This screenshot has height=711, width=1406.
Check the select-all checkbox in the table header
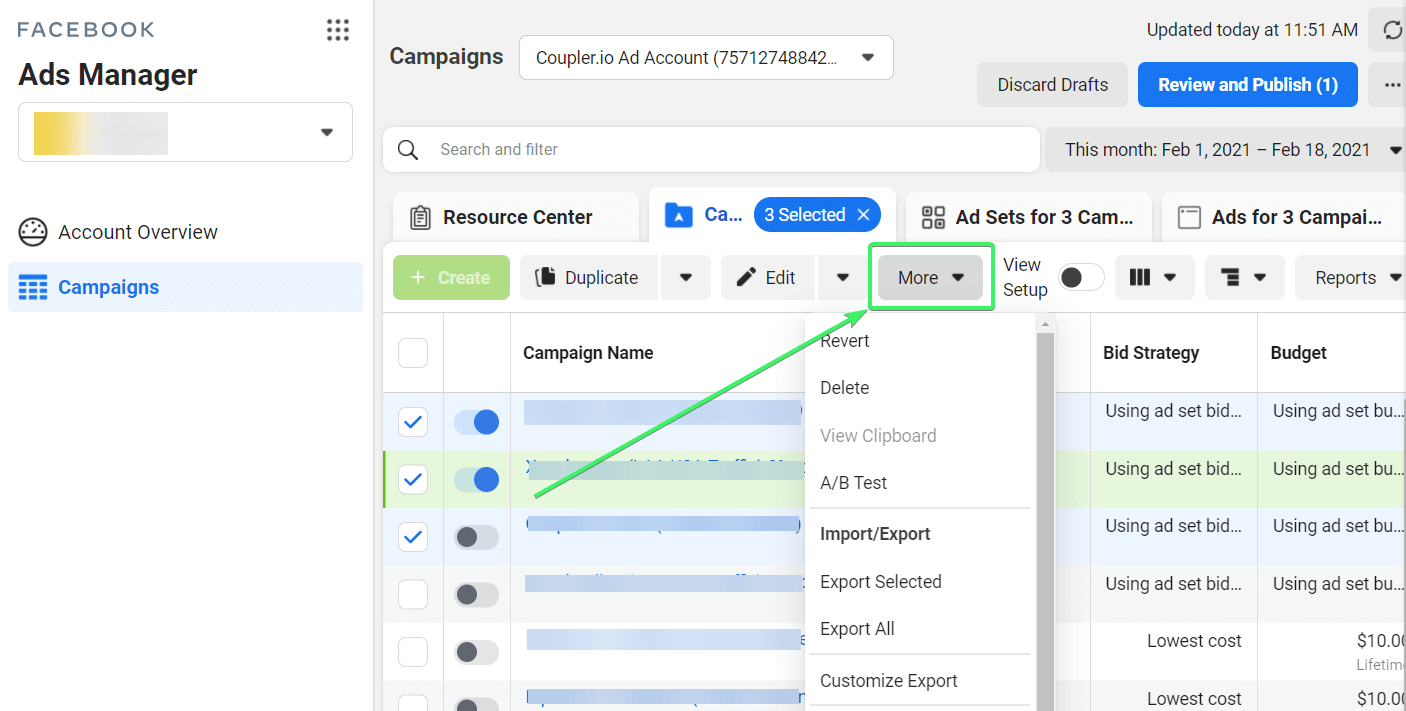tap(413, 353)
